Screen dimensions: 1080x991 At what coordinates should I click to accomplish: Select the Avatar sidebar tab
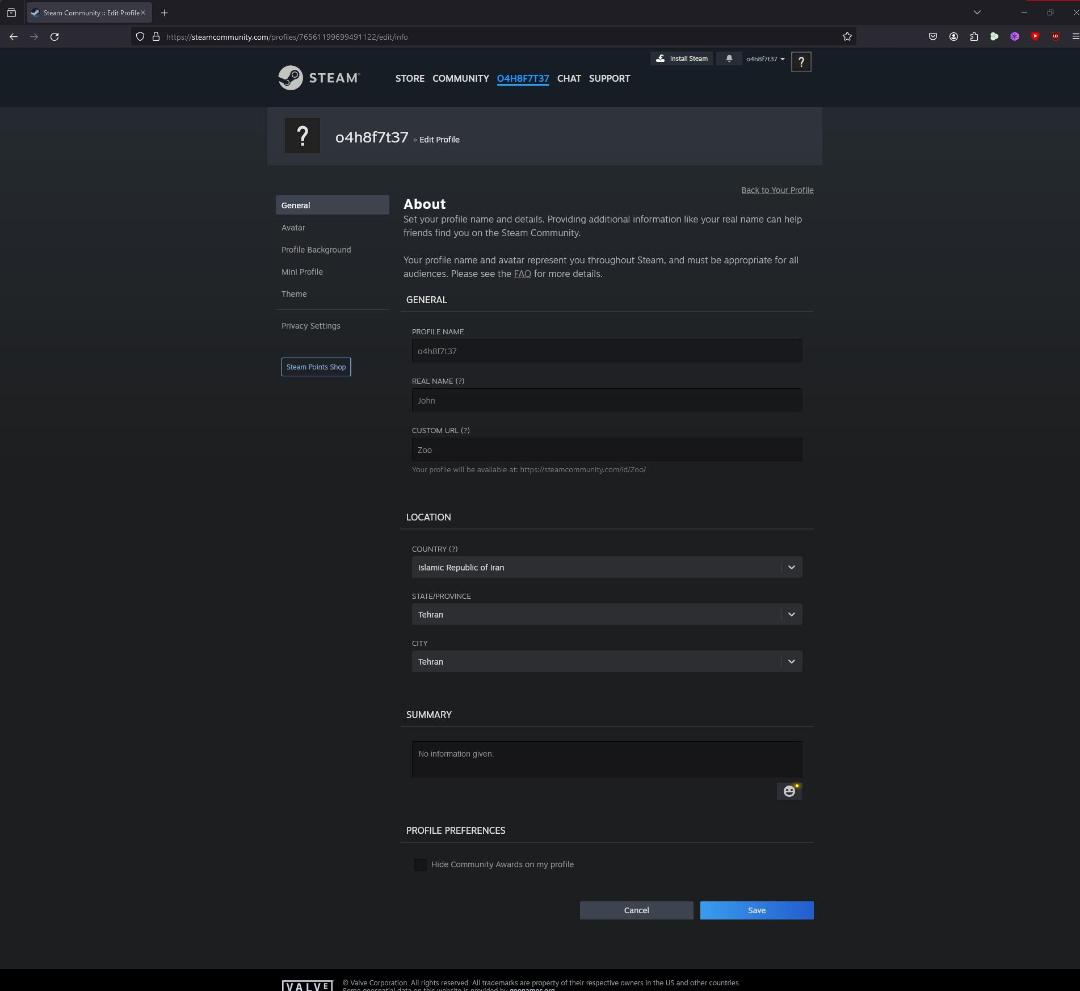point(333,227)
